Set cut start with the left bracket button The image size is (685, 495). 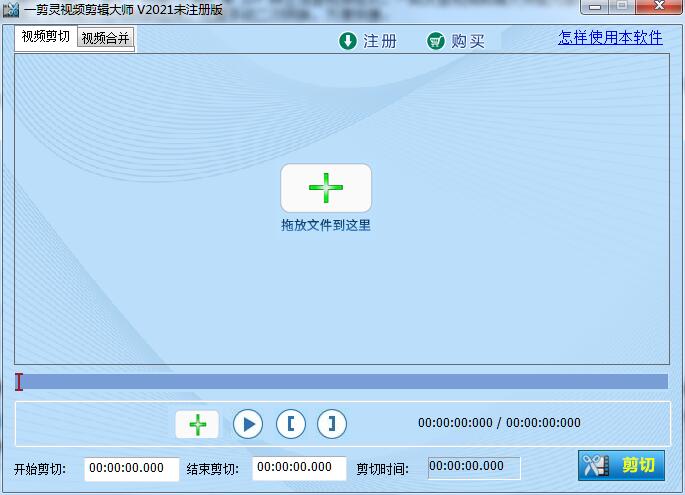(291, 424)
